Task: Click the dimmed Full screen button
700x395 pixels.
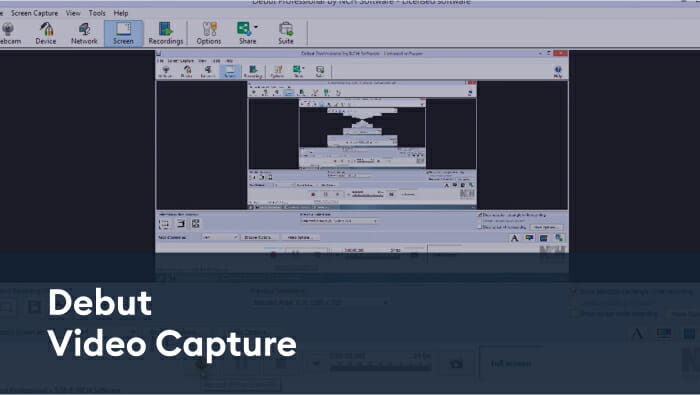Action: point(511,364)
